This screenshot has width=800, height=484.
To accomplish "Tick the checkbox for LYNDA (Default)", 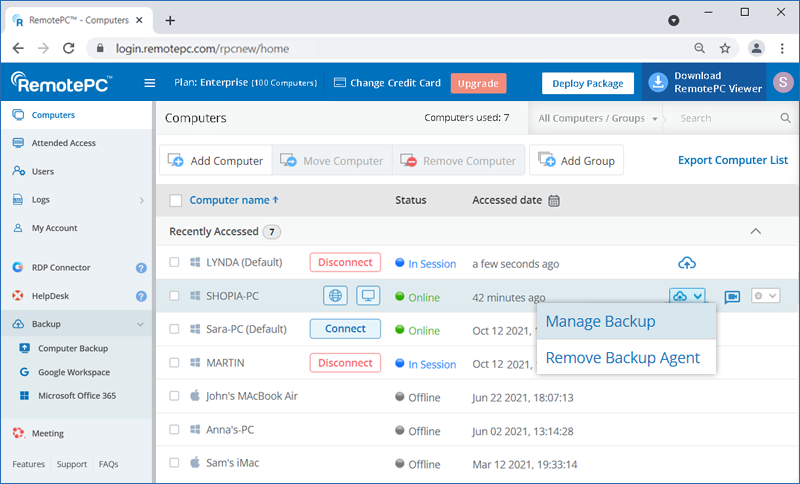I will (175, 263).
